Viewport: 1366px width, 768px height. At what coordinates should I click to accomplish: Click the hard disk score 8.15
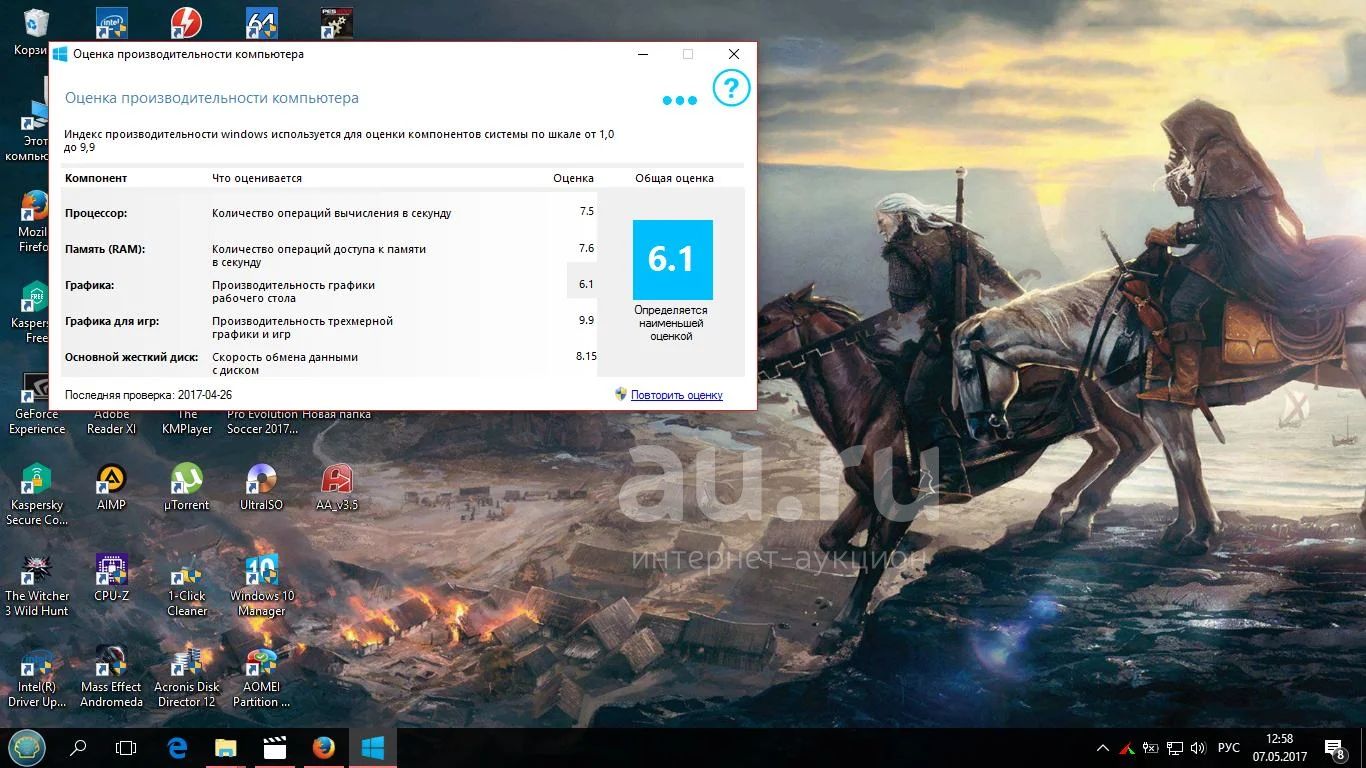pos(586,356)
